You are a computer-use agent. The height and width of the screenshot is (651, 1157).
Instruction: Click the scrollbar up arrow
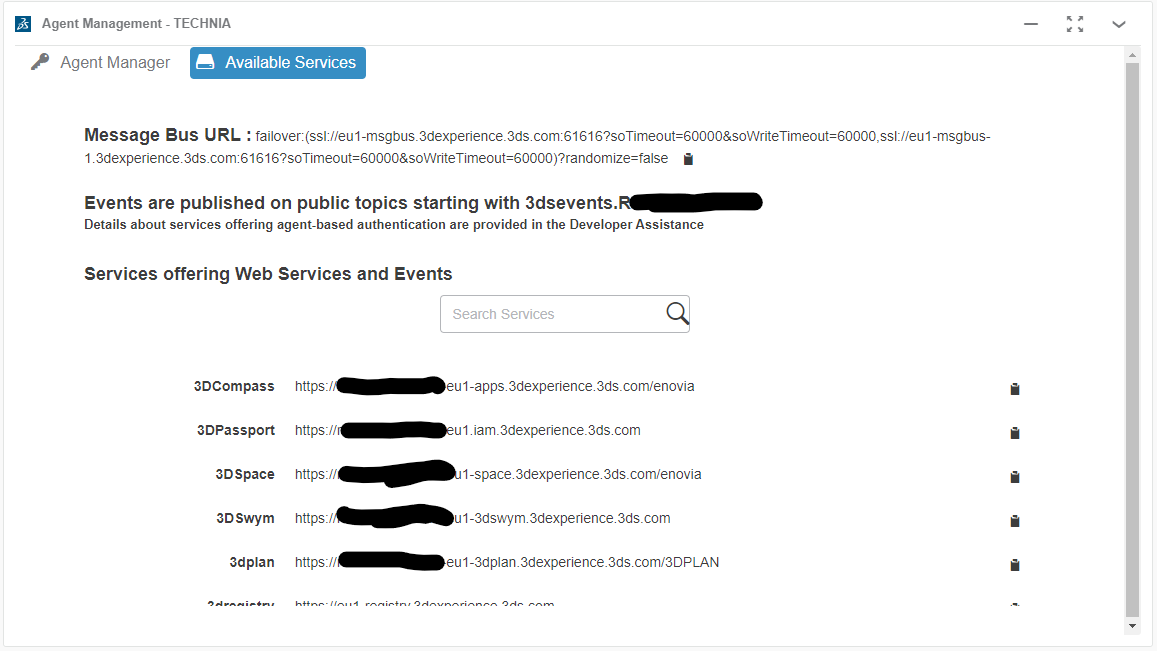tap(1132, 54)
